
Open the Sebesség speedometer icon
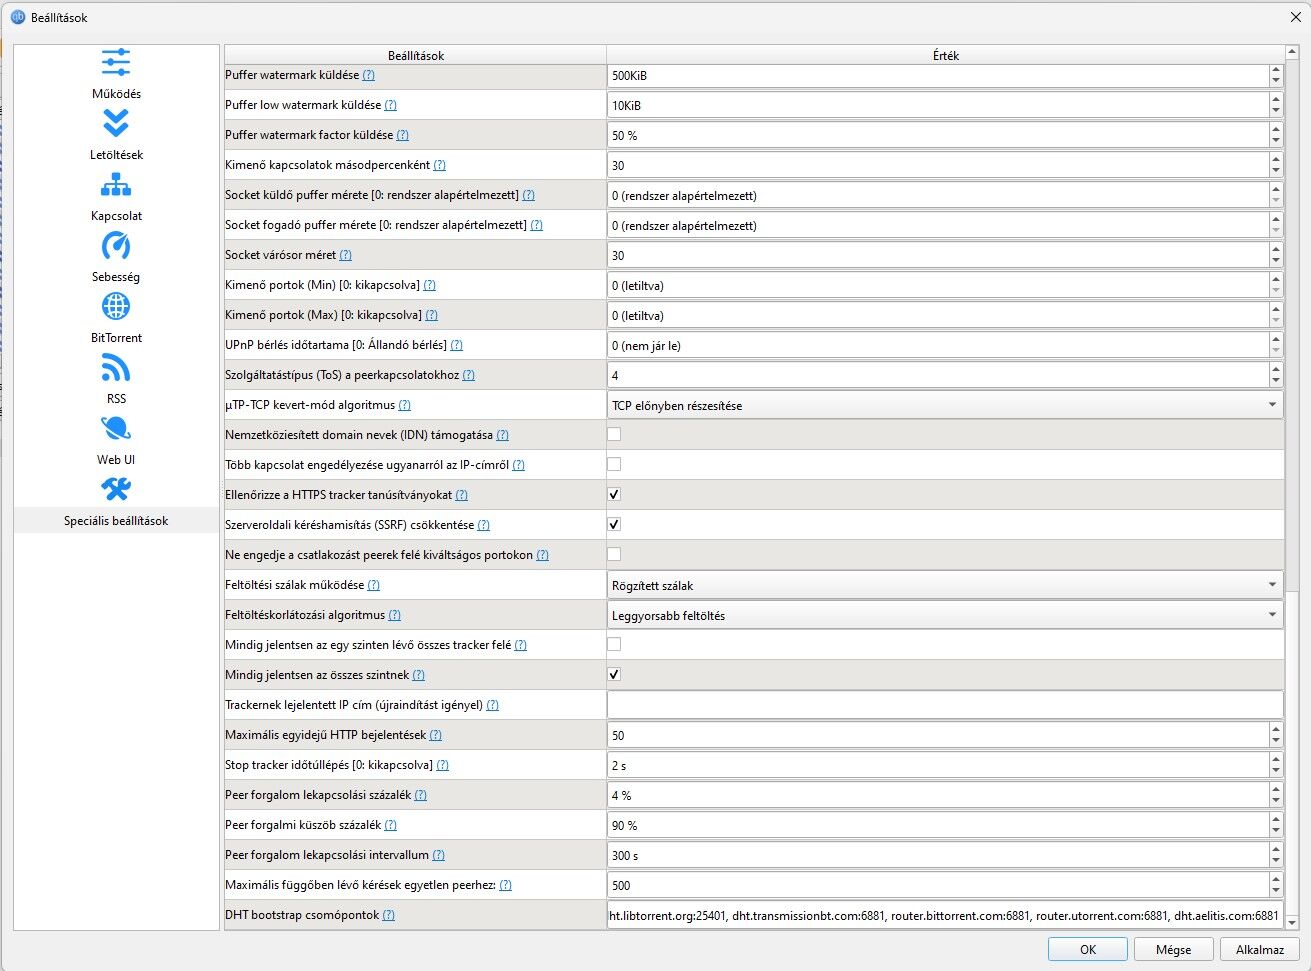tap(116, 246)
